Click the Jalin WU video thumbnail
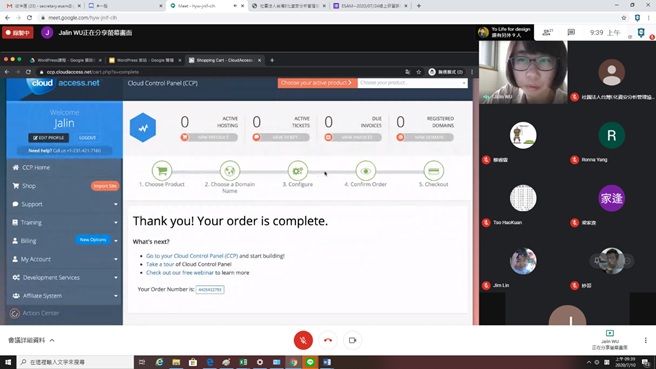 (523, 72)
